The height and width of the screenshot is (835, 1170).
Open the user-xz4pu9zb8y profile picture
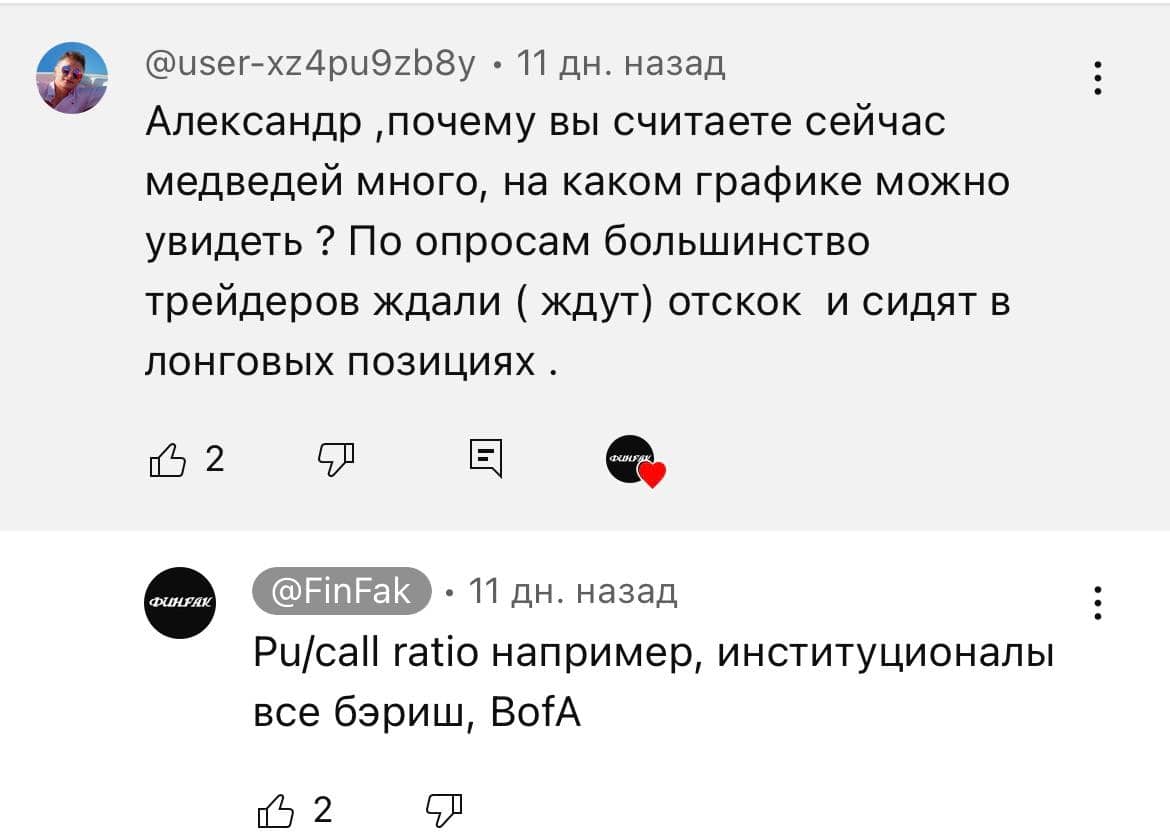coord(72,78)
